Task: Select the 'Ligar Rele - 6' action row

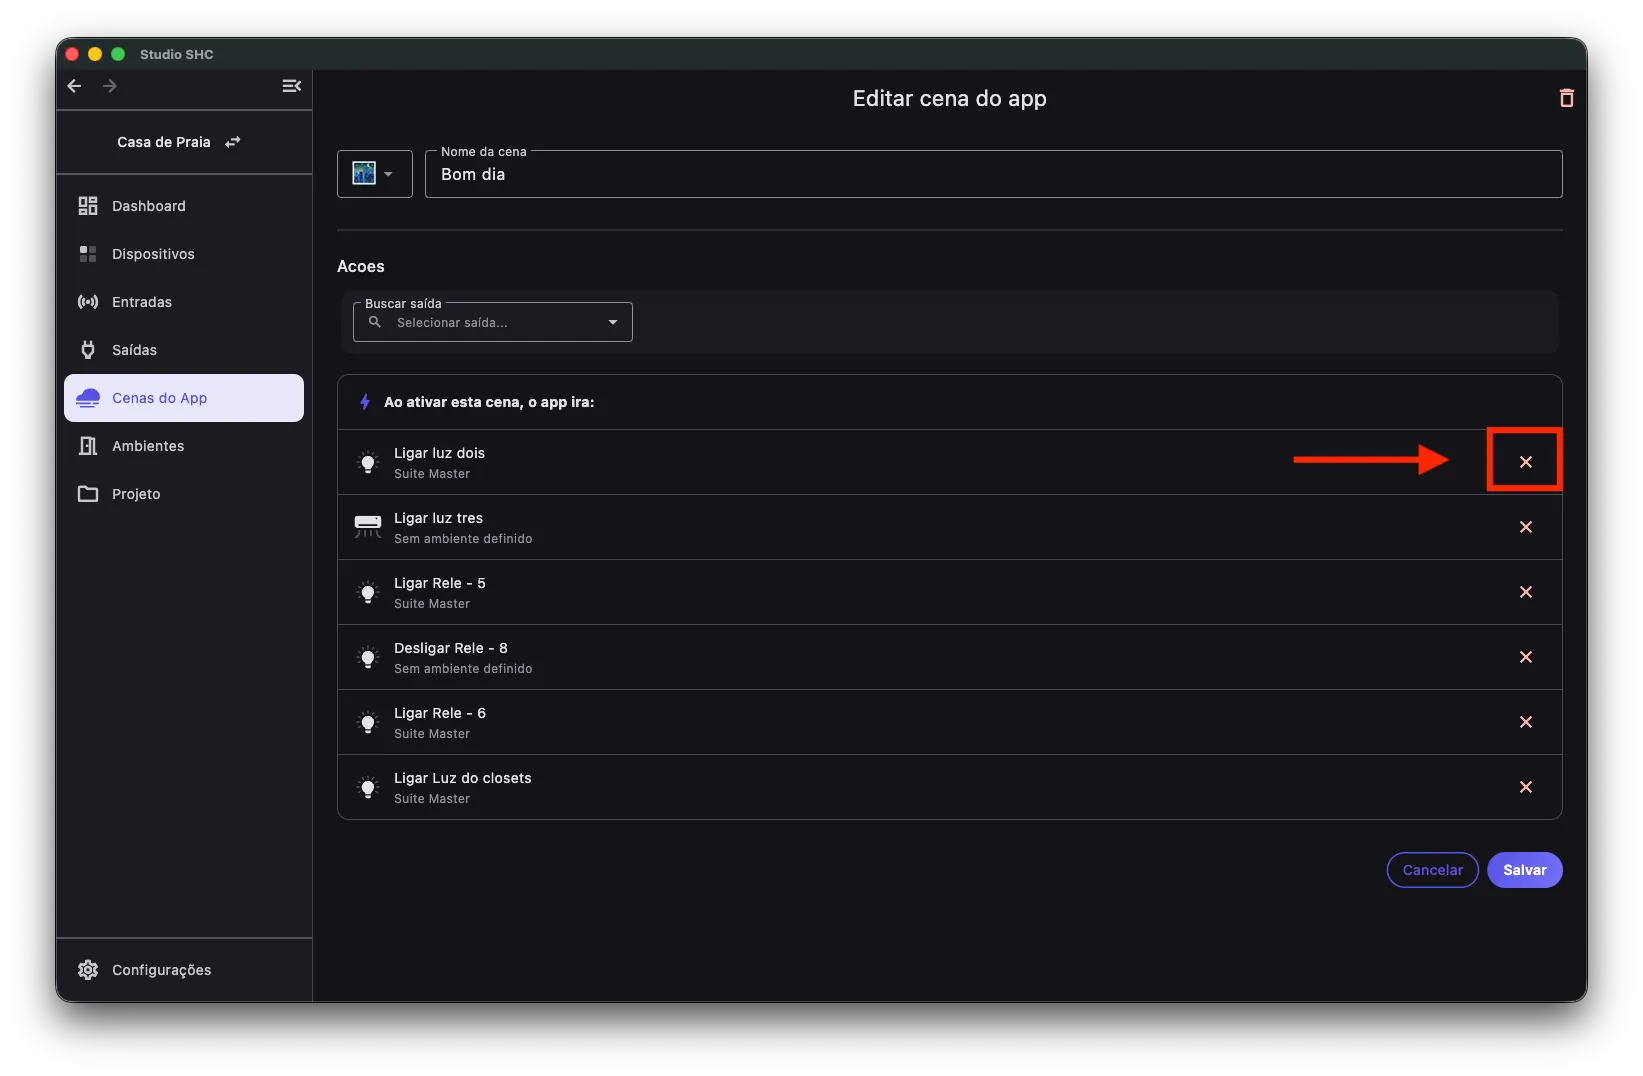Action: pos(949,722)
